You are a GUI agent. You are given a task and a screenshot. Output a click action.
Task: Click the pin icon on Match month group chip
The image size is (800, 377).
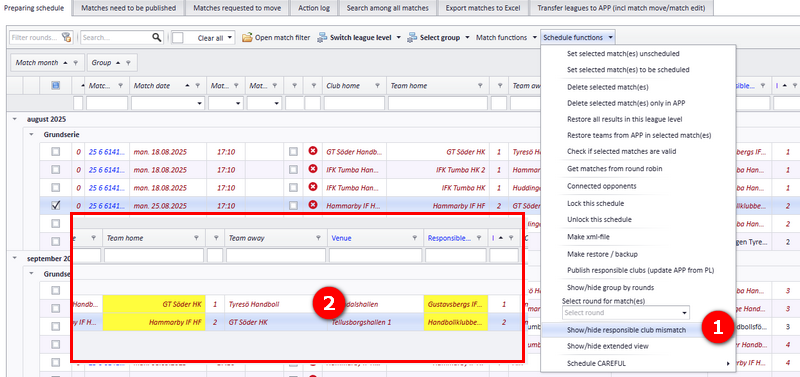(75, 63)
